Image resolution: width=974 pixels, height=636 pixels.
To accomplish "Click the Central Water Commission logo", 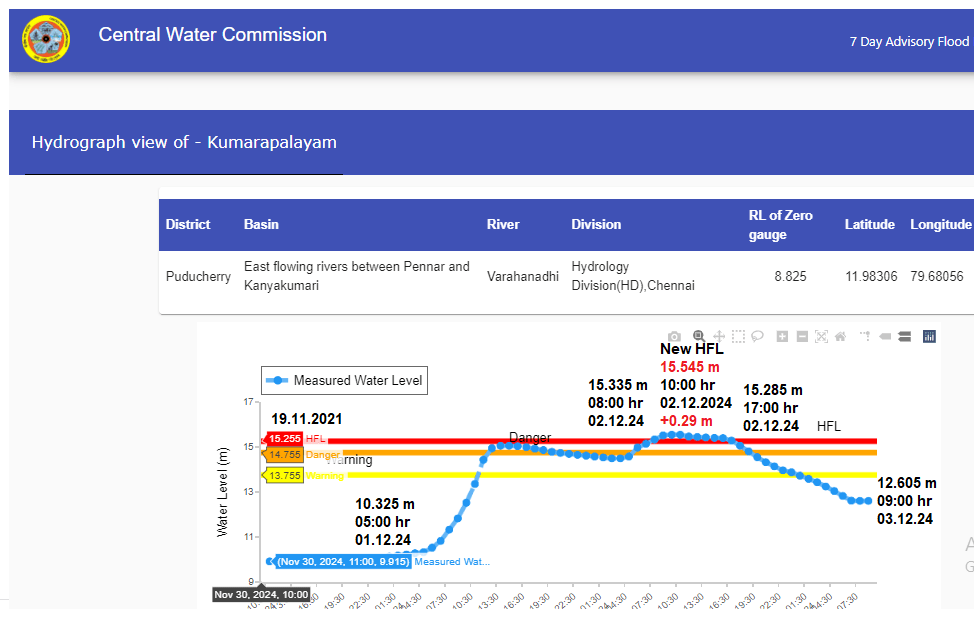I will [x=46, y=40].
